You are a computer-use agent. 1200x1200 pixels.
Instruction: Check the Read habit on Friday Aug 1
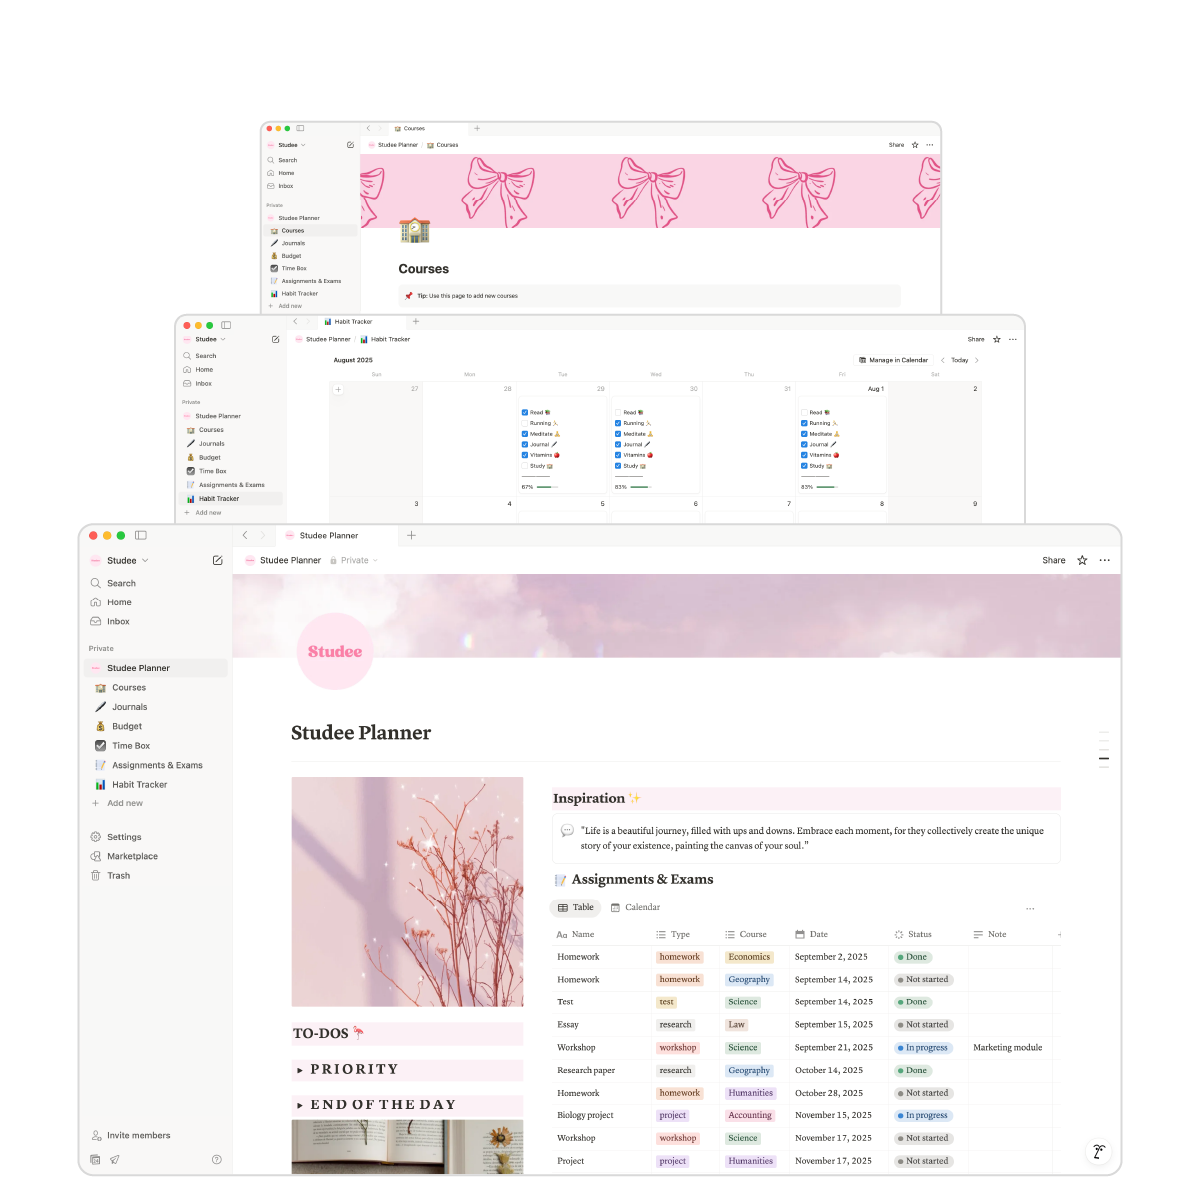pos(804,412)
